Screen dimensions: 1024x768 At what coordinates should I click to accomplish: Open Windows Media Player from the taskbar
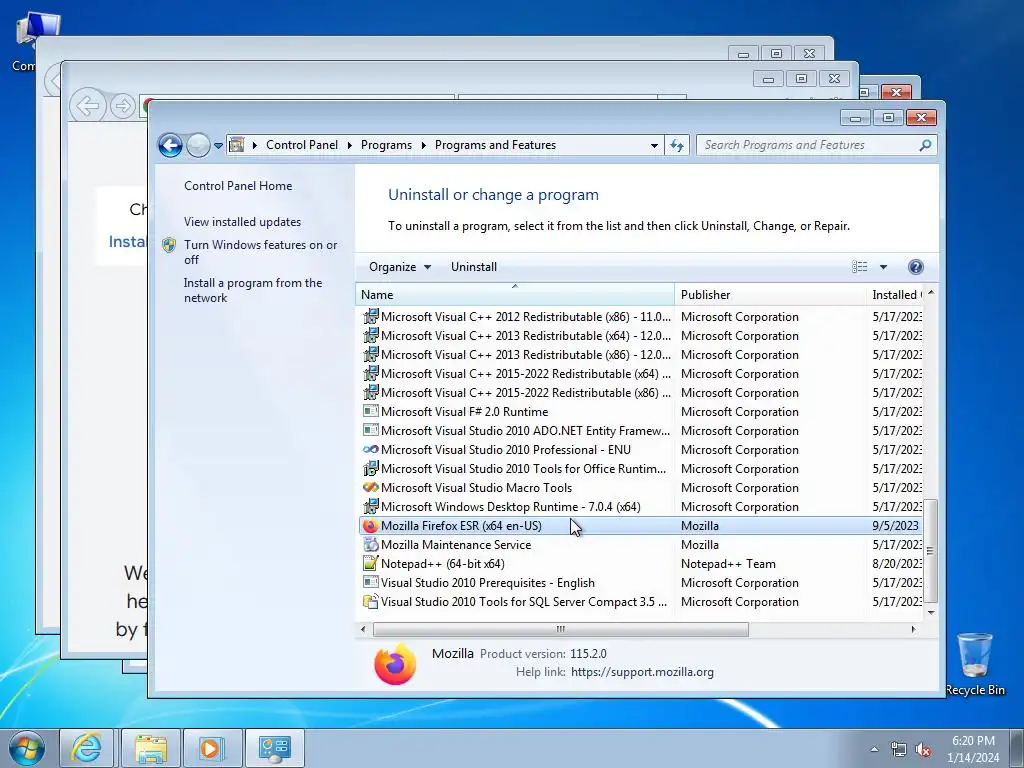tap(211, 748)
